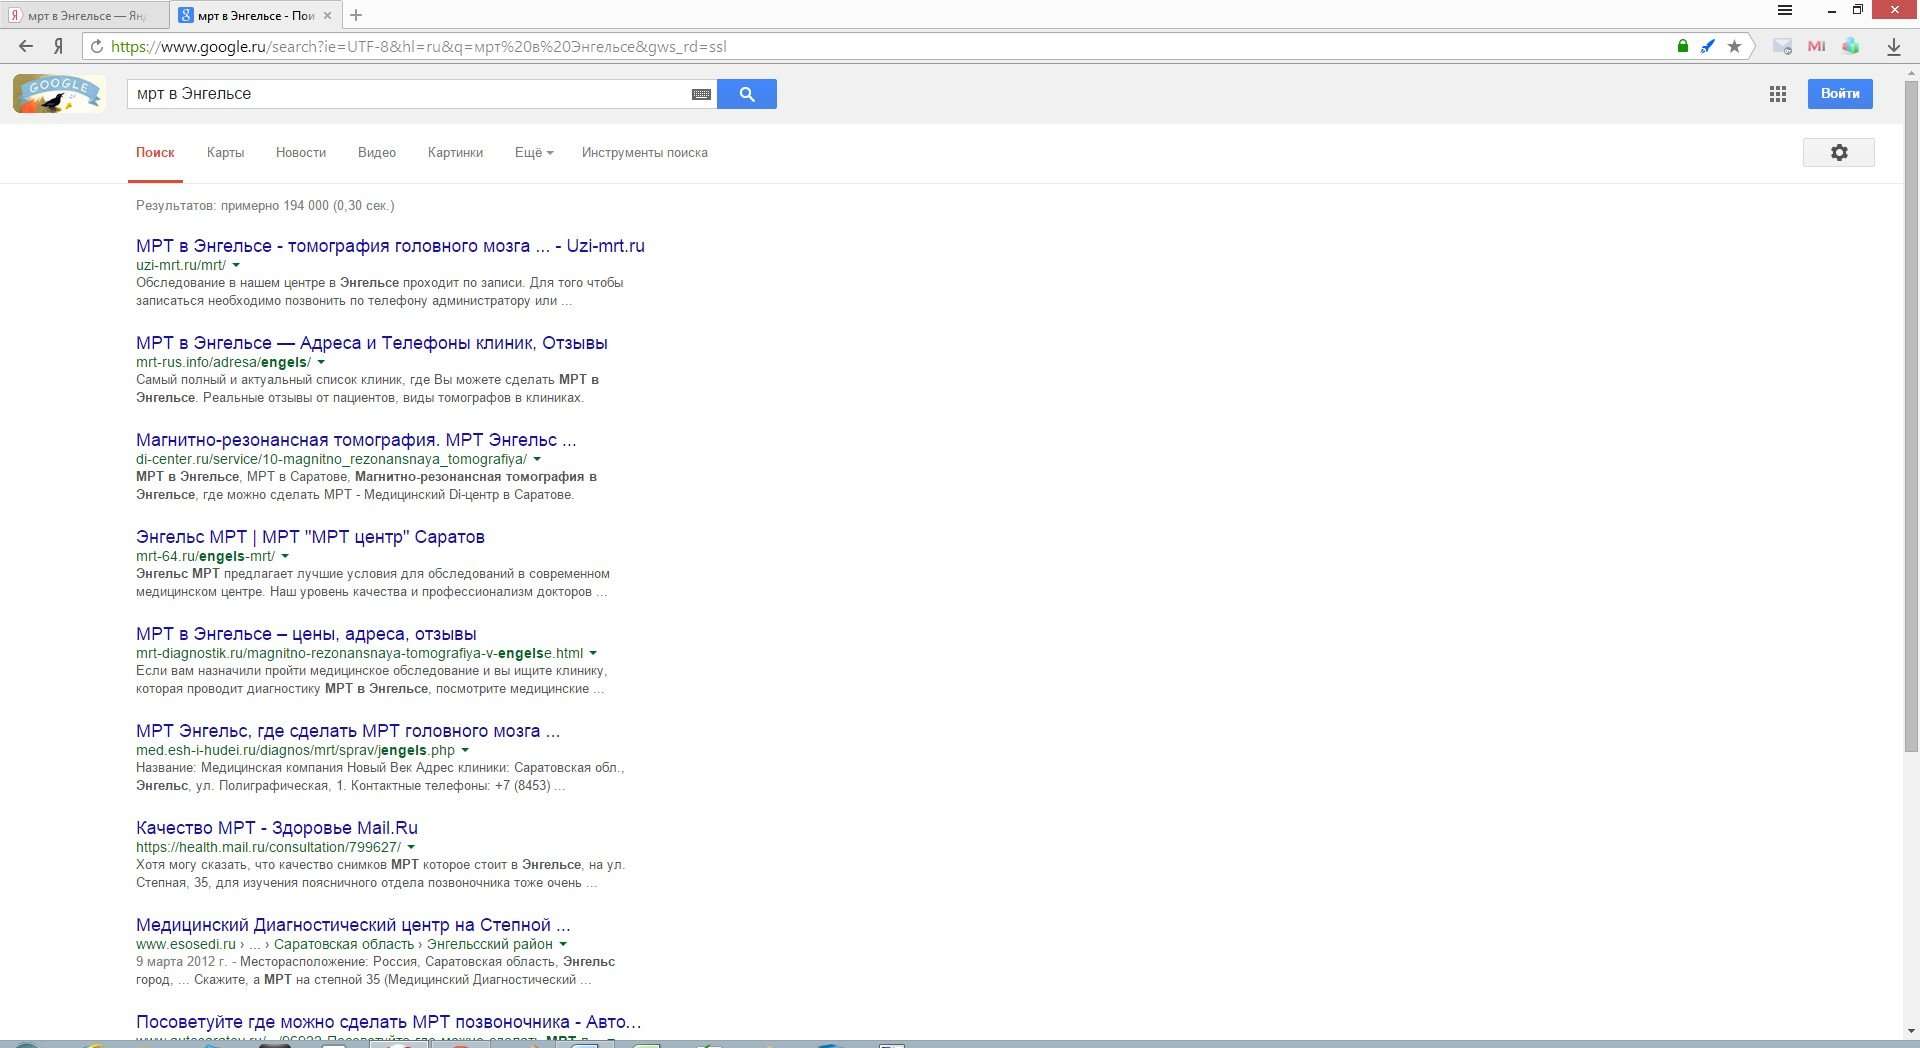Click the 'Результатов: примерно 194 000' stats text
The height and width of the screenshot is (1048, 1920).
265,206
